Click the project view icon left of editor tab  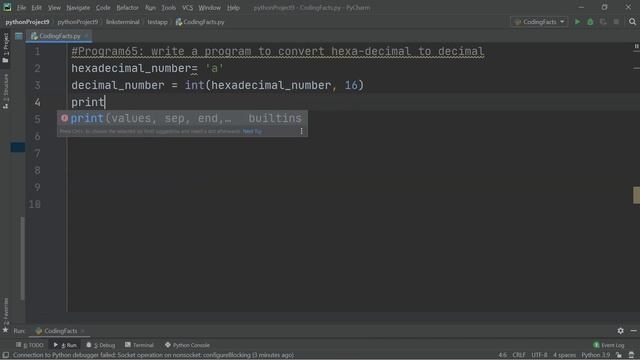click(x=18, y=36)
